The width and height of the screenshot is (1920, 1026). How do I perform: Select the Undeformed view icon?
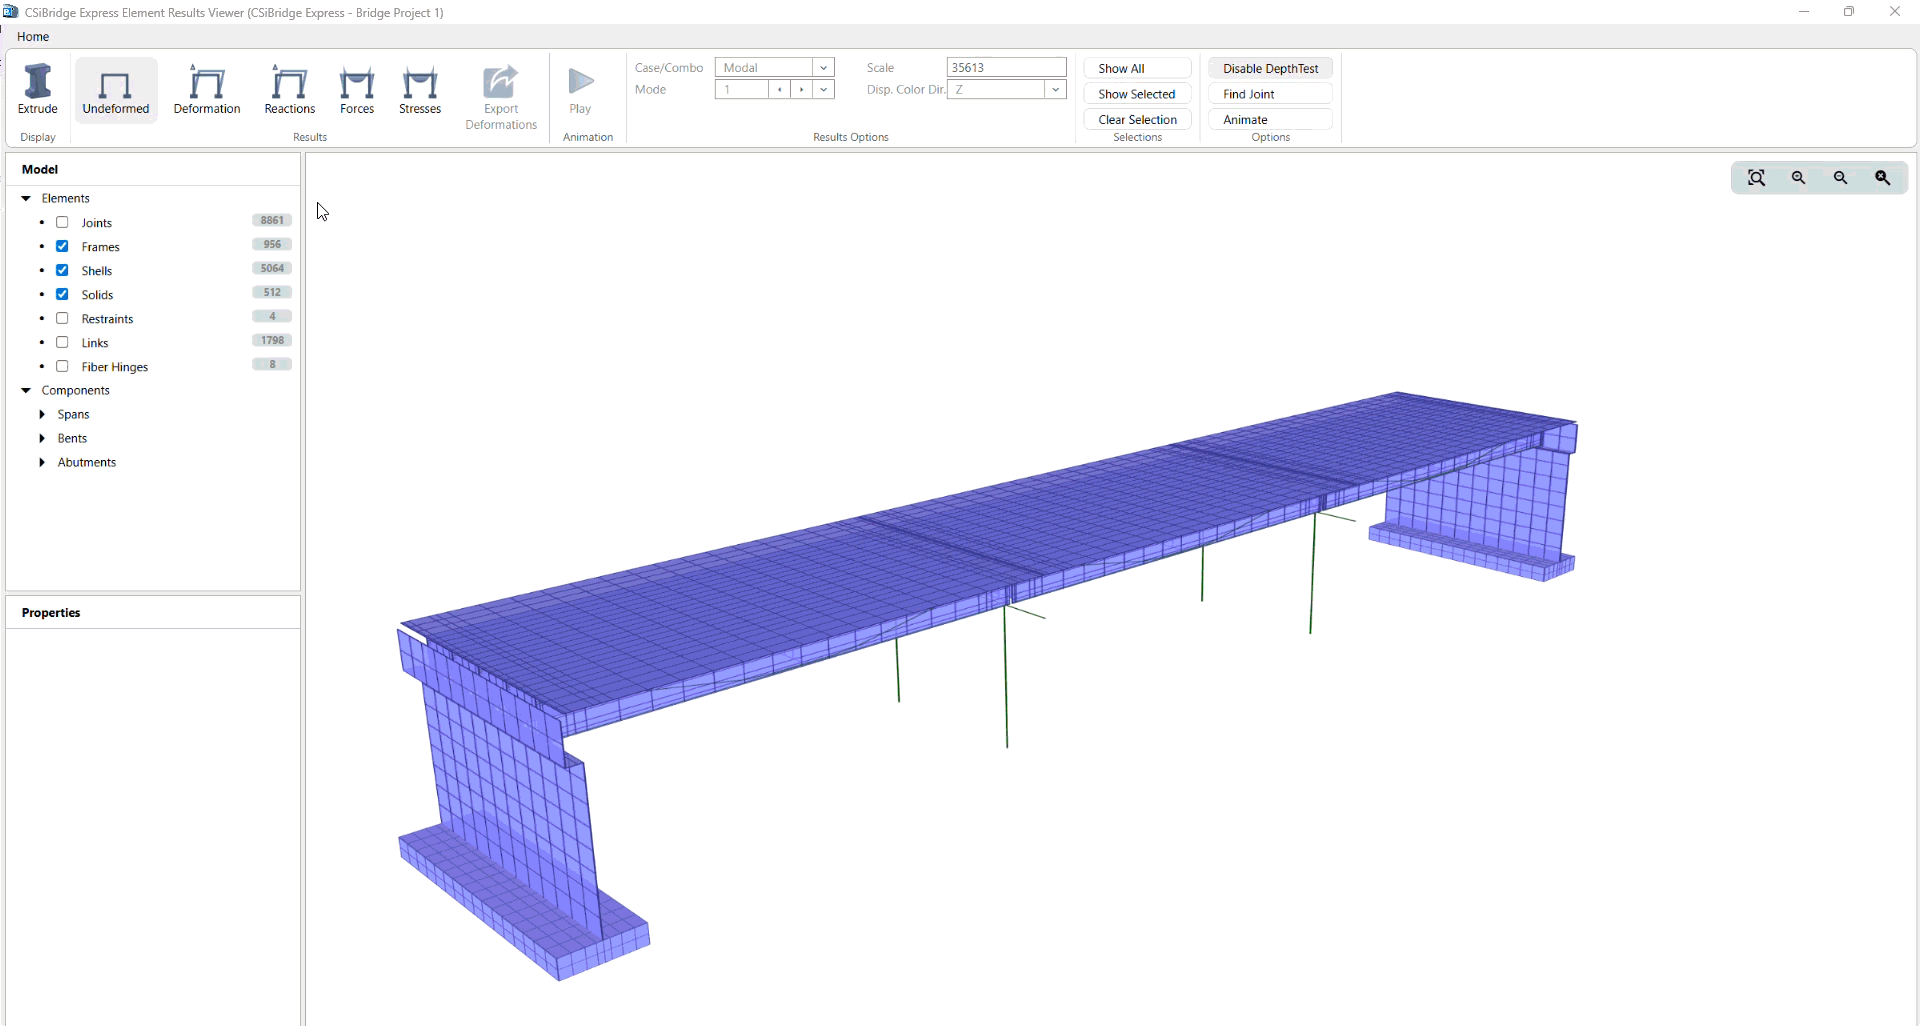pyautogui.click(x=116, y=89)
